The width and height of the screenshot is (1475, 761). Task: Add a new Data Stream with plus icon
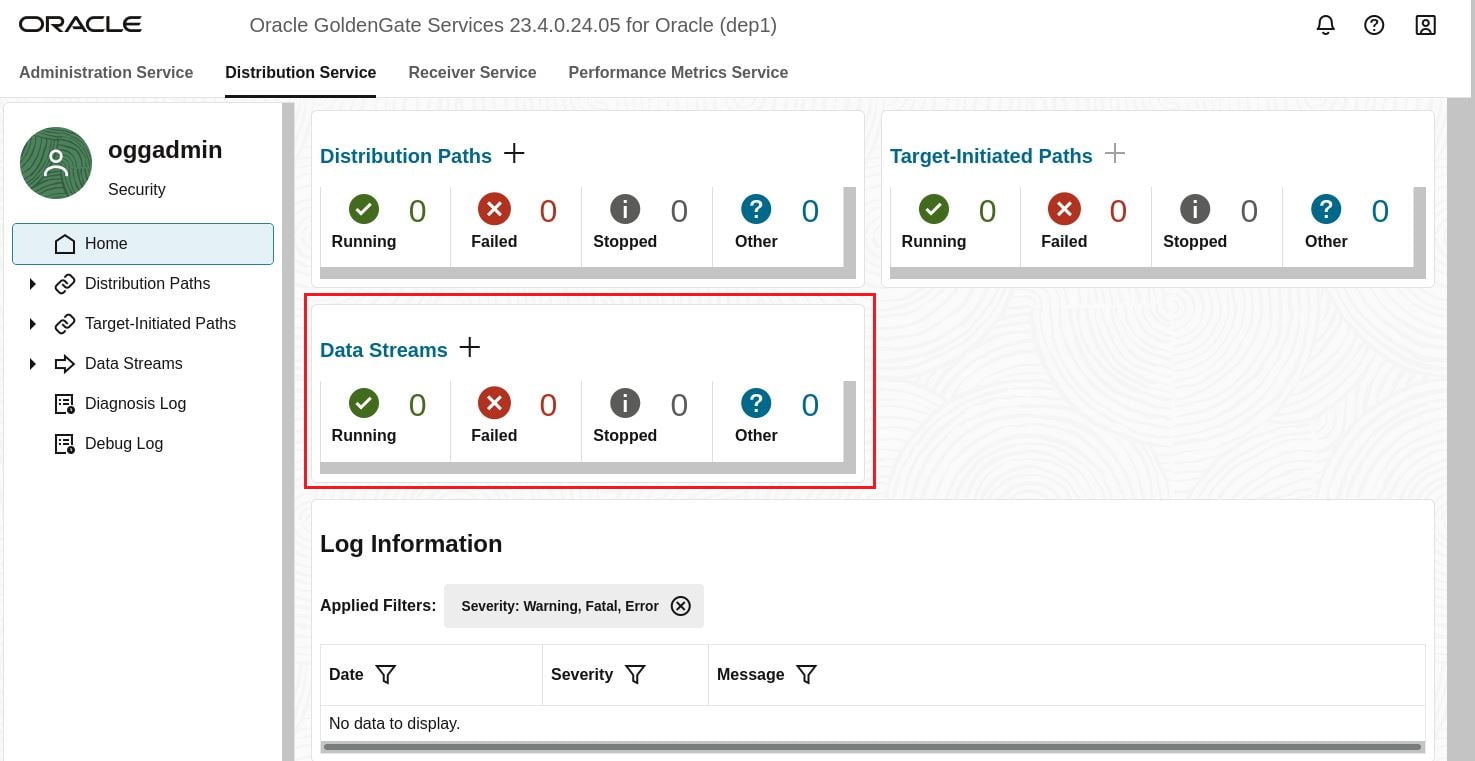tap(470, 347)
